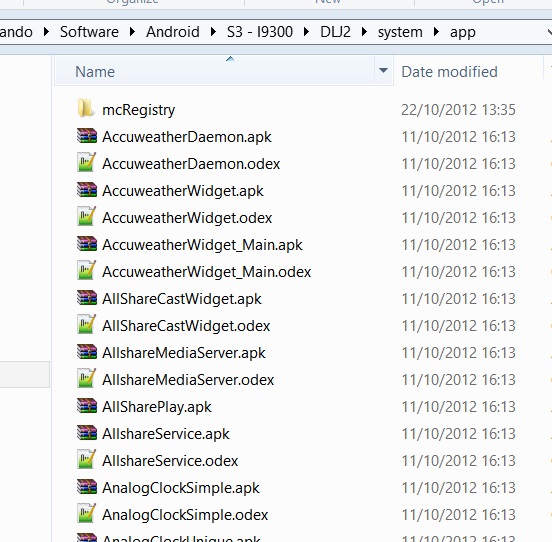This screenshot has width=552, height=542.
Task: Go to the Software folder in breadcrumb
Action: 89,32
